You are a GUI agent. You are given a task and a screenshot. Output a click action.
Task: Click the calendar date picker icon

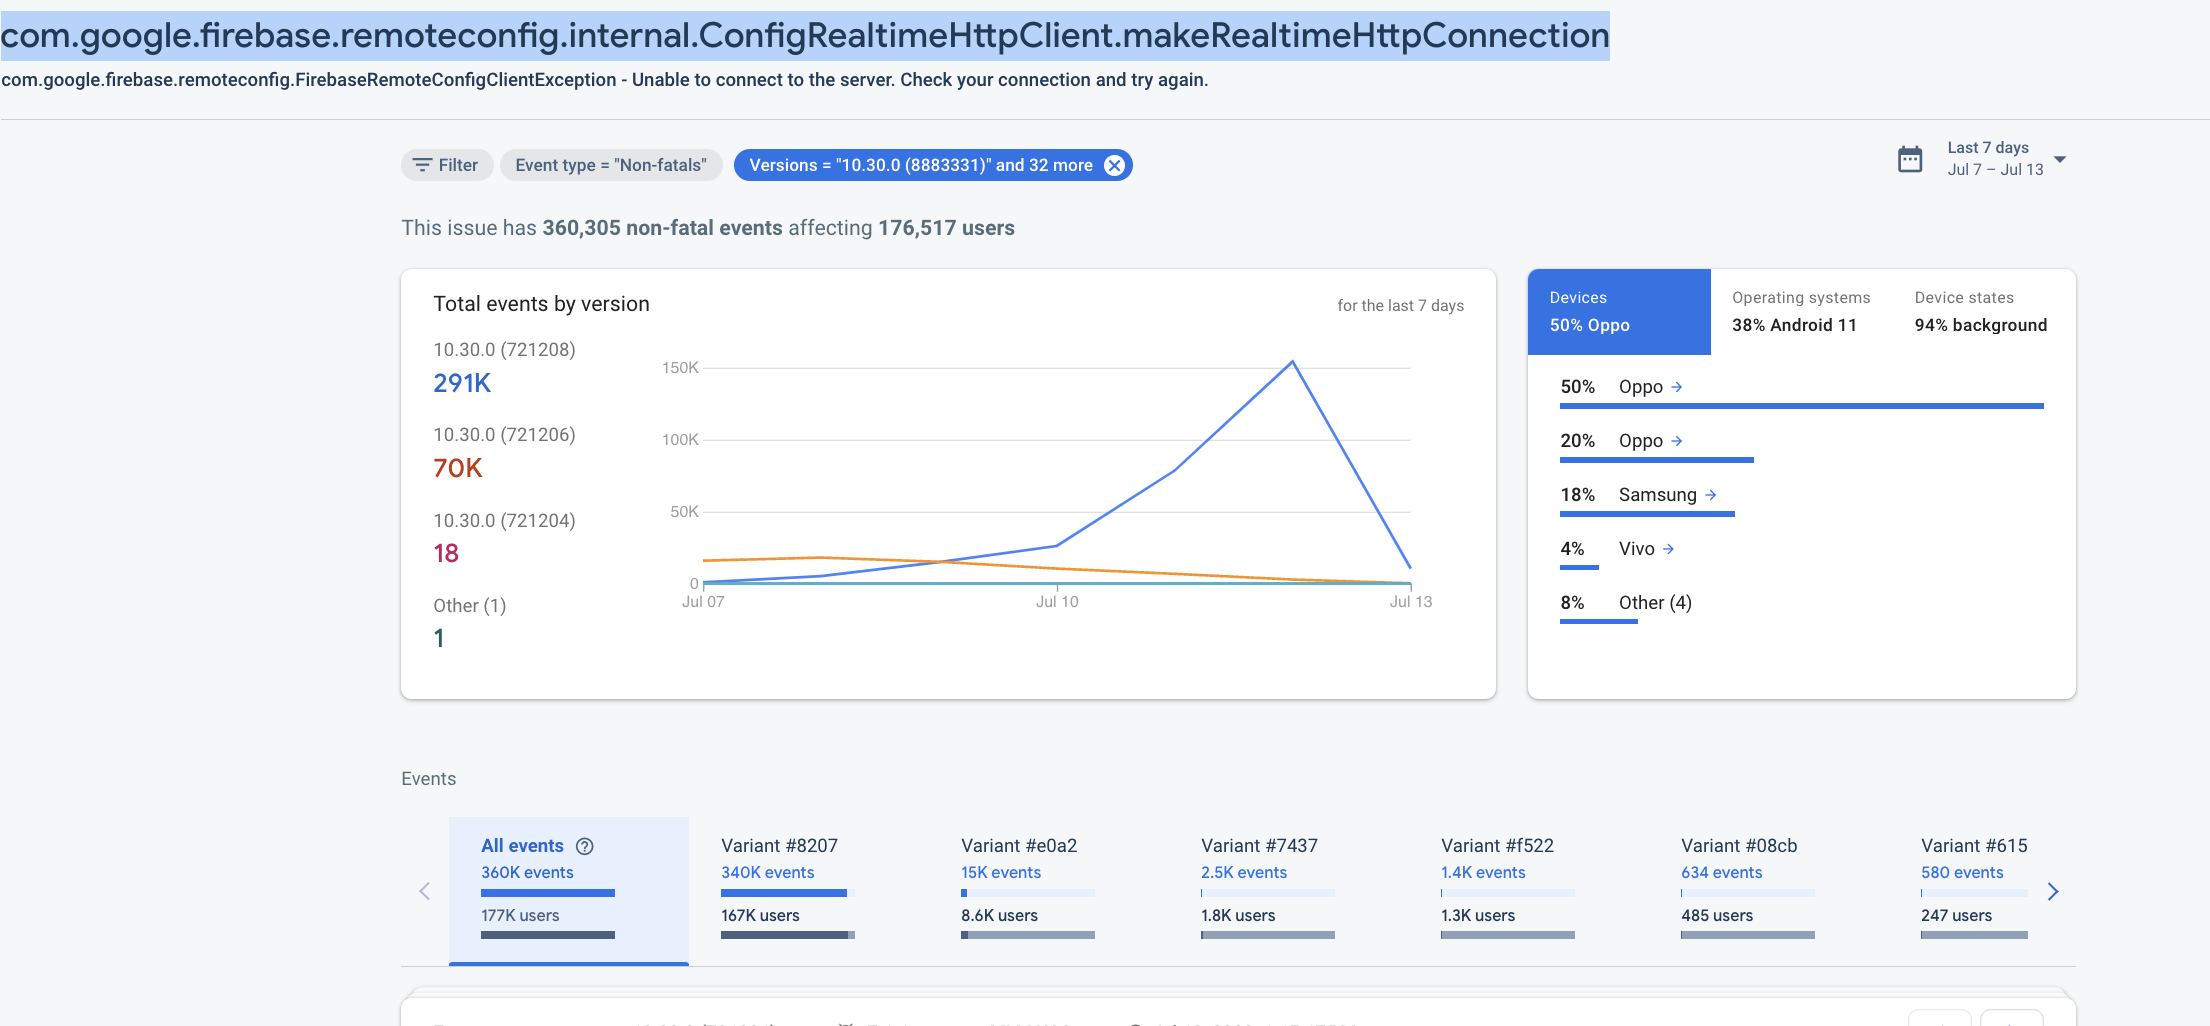[1911, 159]
